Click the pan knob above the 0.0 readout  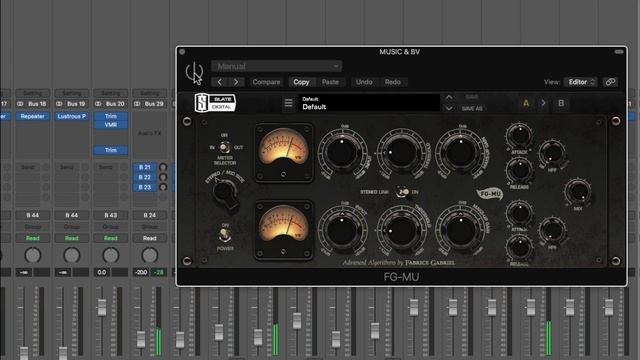[x=111, y=256]
